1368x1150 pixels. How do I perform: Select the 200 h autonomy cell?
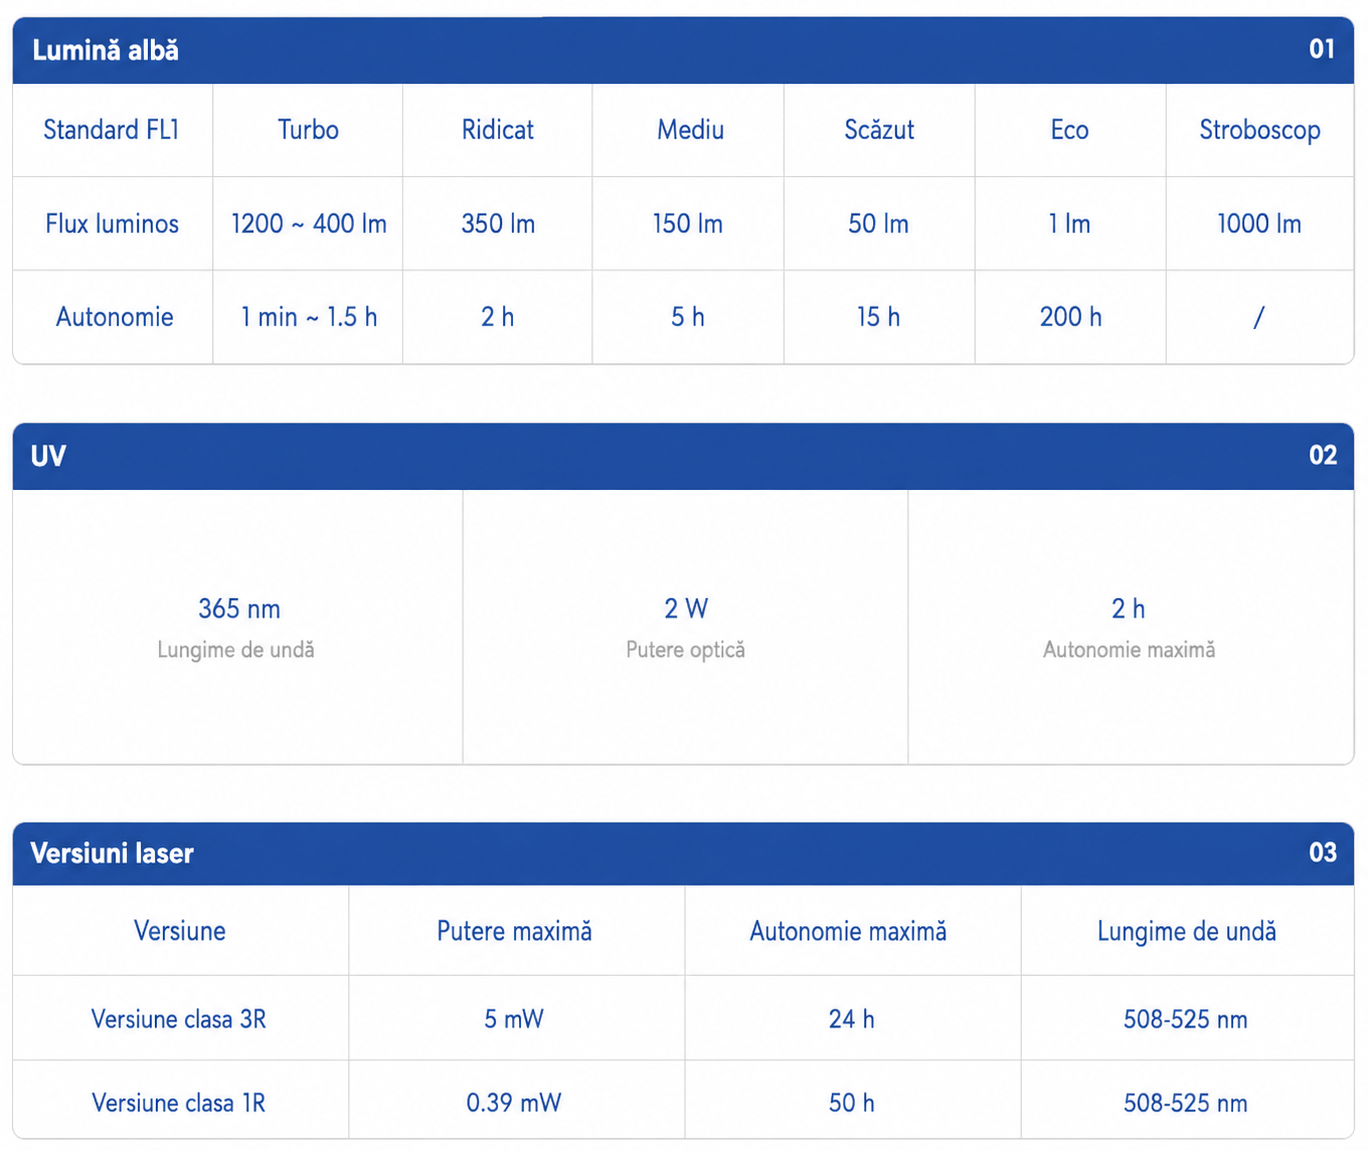(1070, 317)
